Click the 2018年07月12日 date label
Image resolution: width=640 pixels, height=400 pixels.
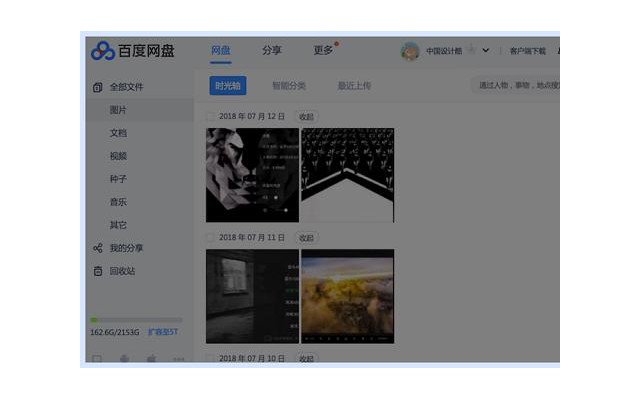[x=252, y=117]
